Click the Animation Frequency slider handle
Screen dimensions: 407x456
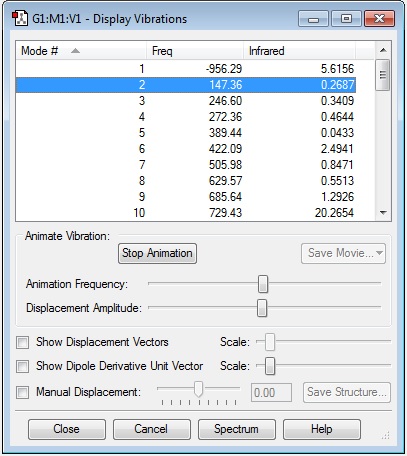(x=263, y=284)
